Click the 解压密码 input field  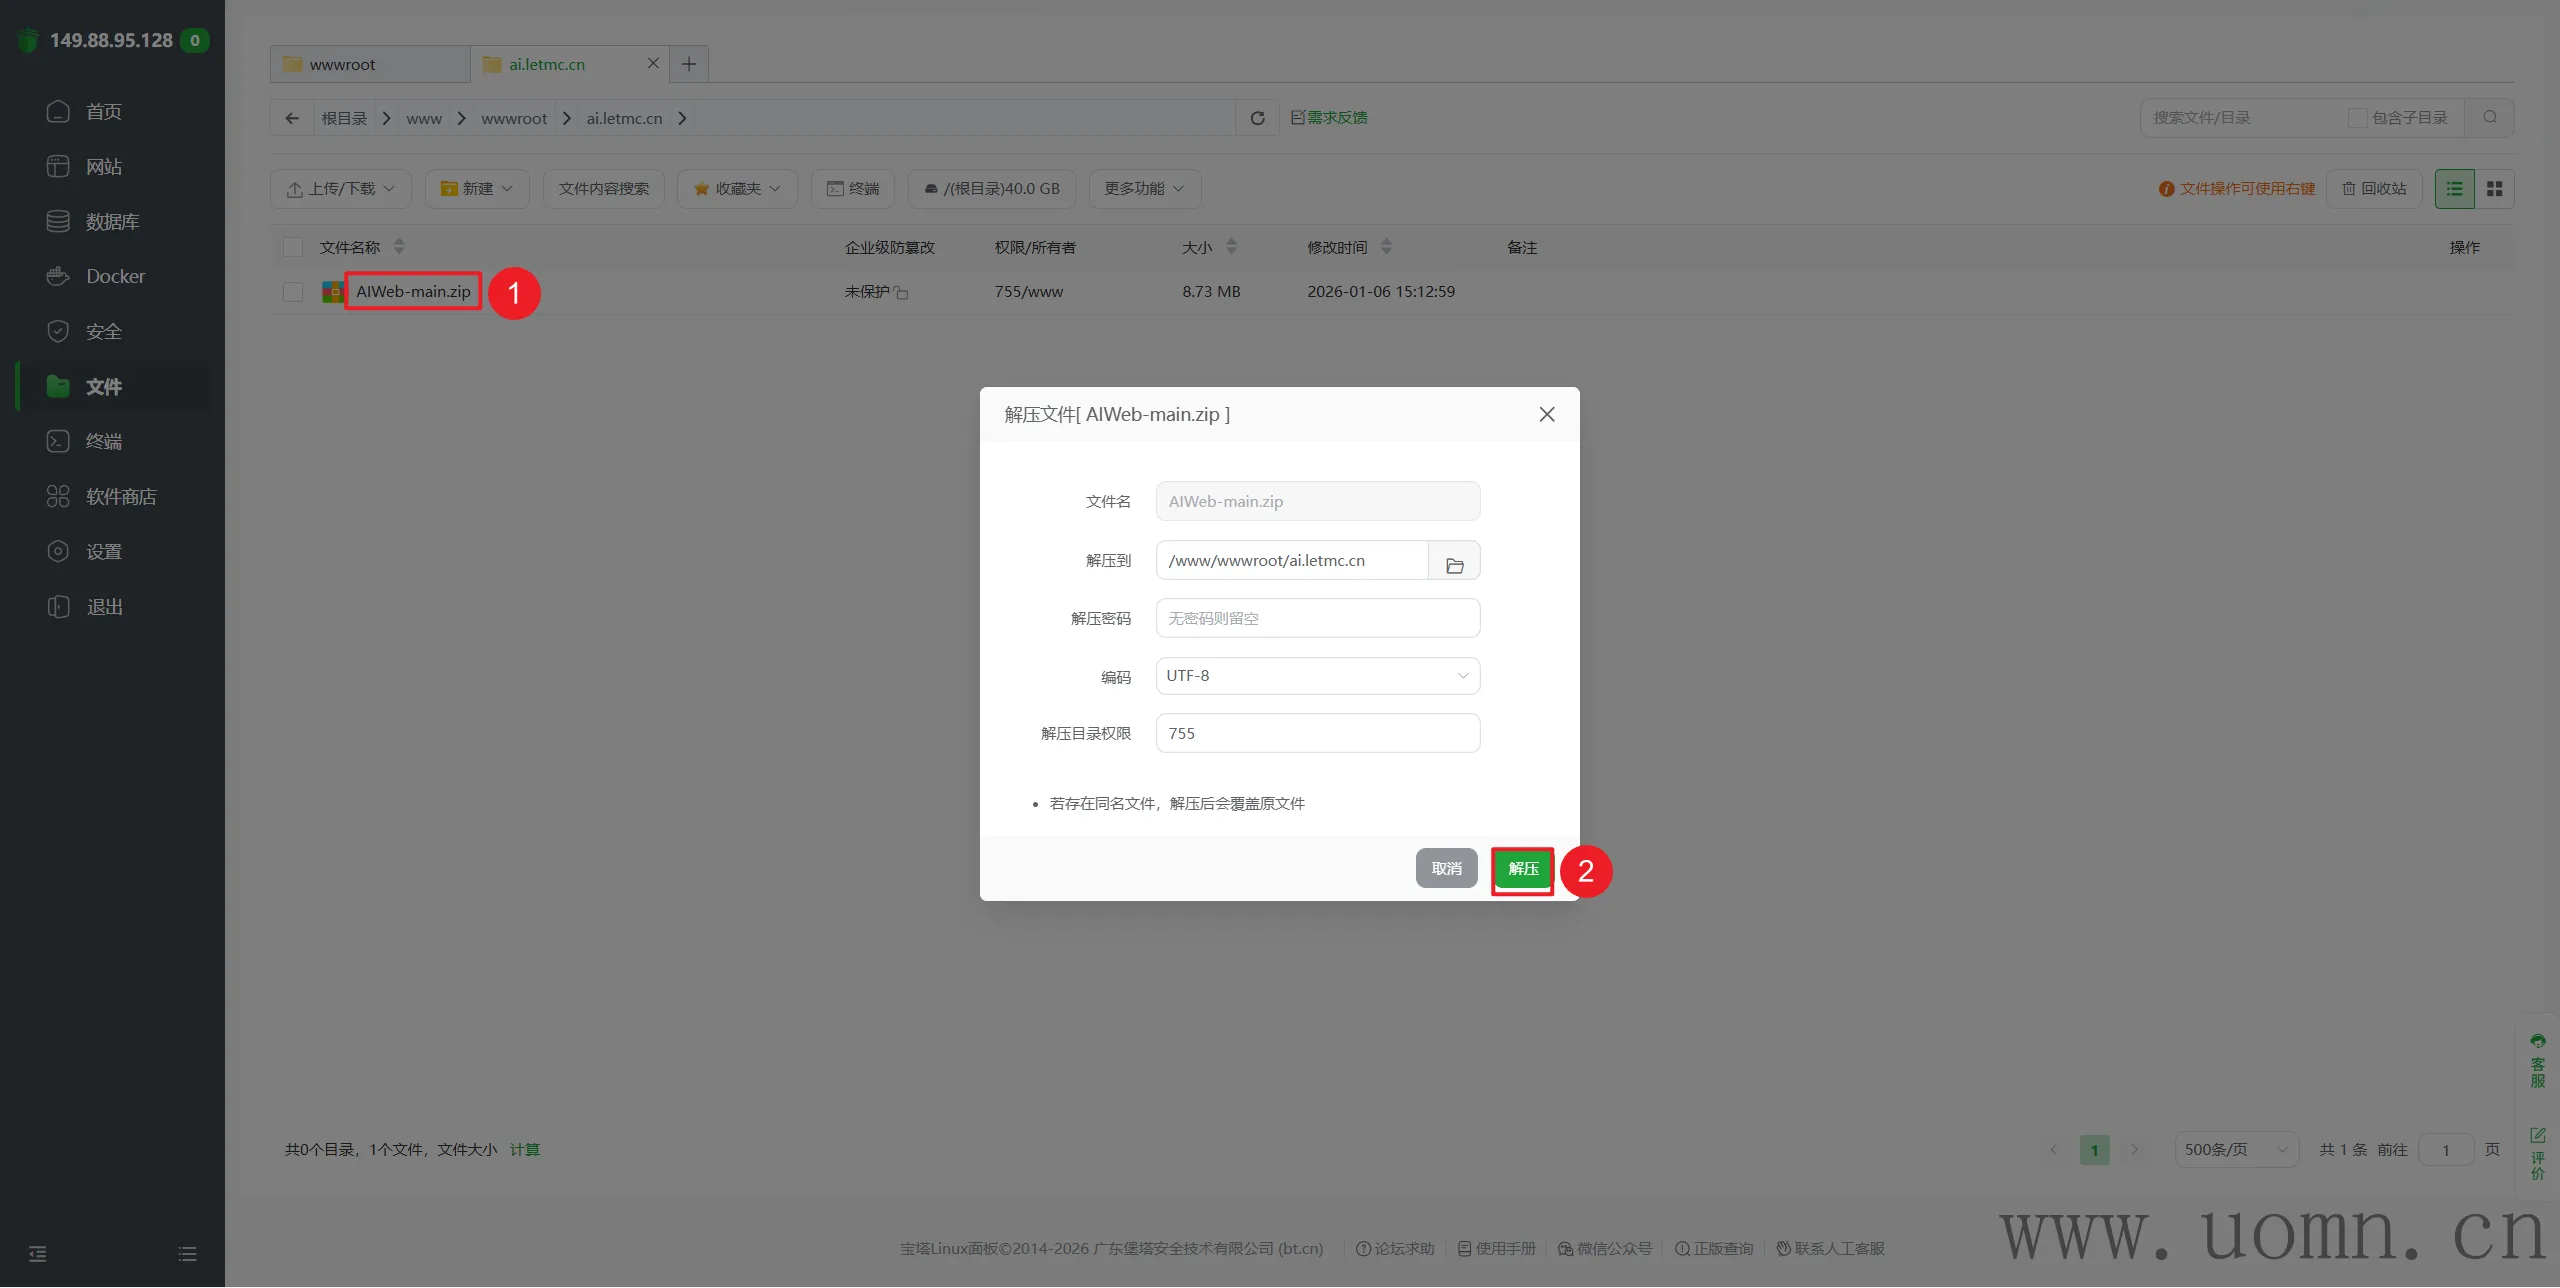(1317, 618)
